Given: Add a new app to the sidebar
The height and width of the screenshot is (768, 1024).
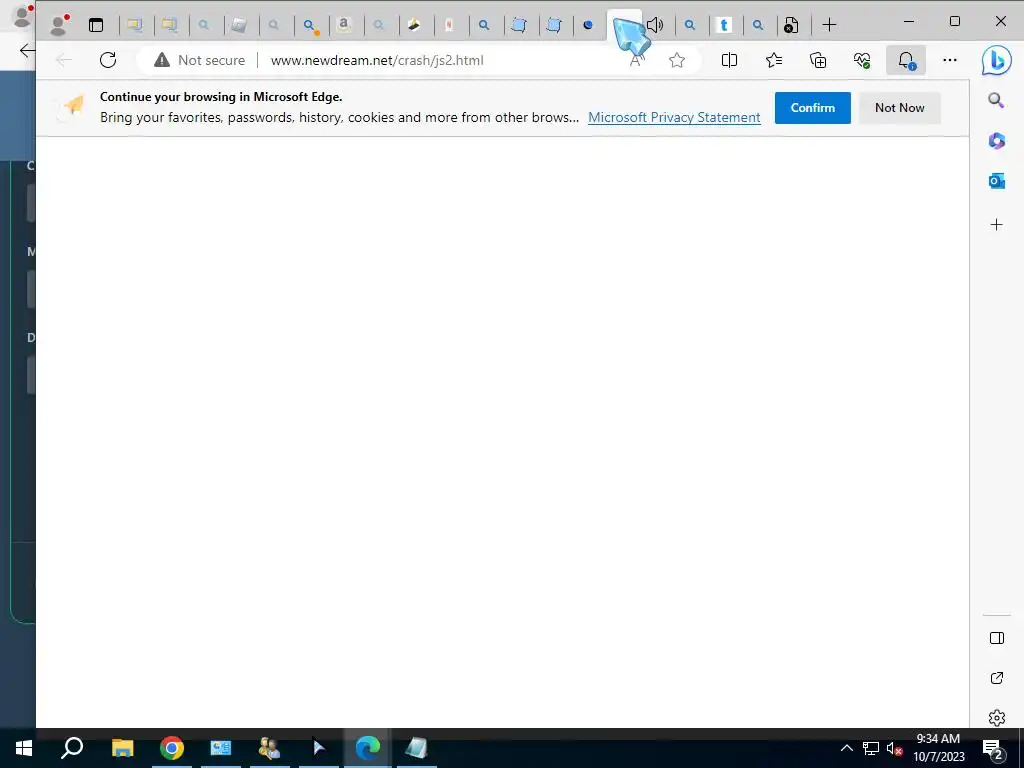Looking at the screenshot, I should coord(997,225).
